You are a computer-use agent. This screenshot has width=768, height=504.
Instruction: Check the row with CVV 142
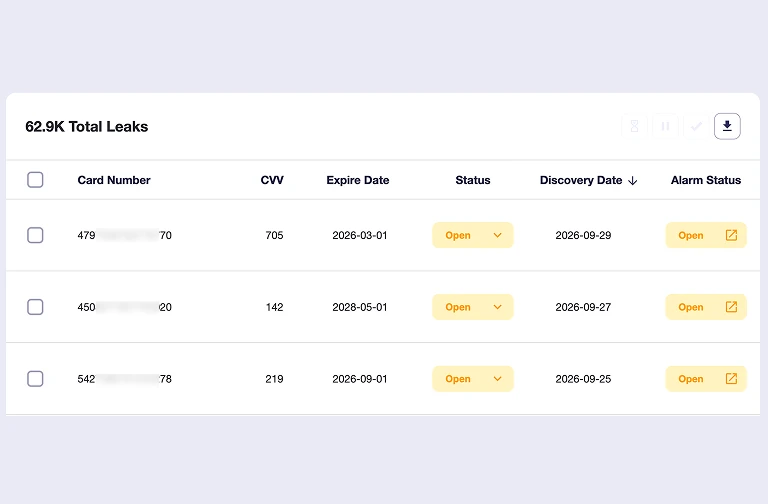point(35,307)
